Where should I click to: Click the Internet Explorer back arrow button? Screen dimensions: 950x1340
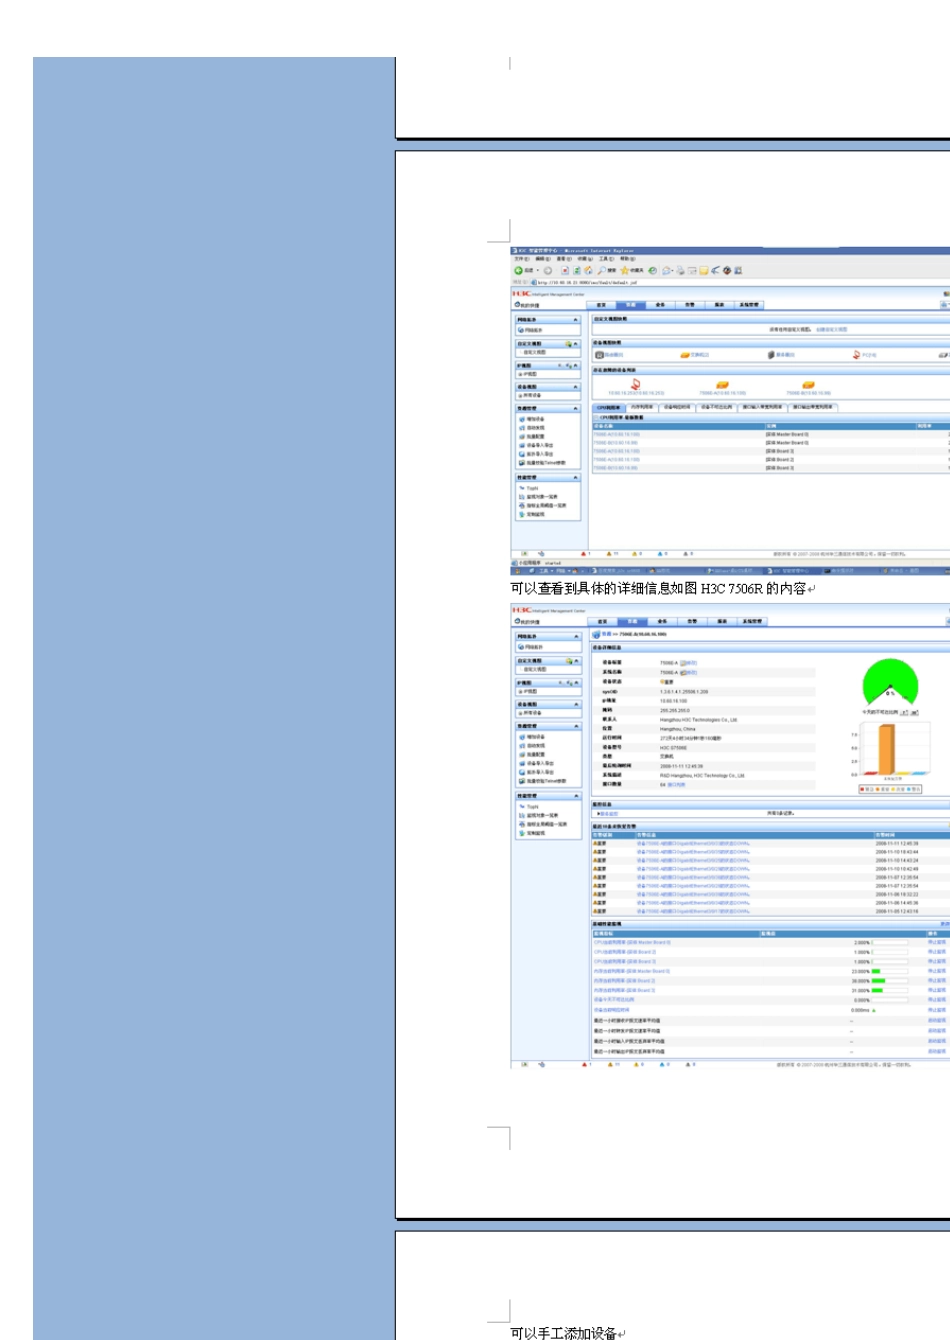(x=519, y=270)
